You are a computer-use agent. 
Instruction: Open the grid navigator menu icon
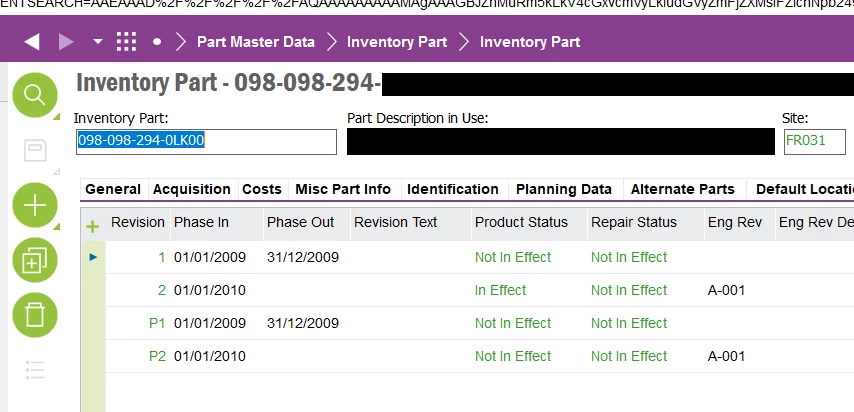(126, 42)
